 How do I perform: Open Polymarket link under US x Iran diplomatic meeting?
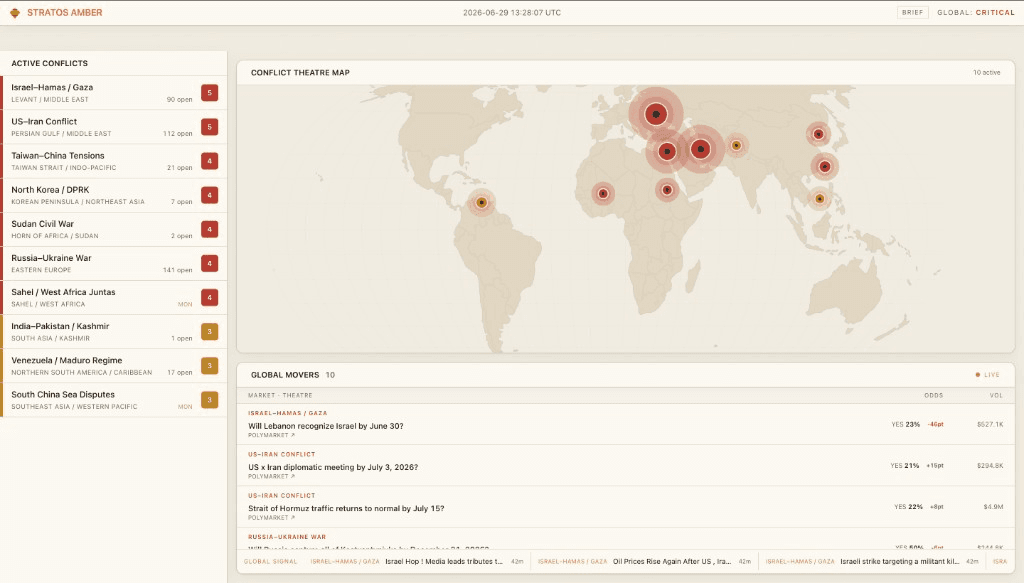(271, 476)
